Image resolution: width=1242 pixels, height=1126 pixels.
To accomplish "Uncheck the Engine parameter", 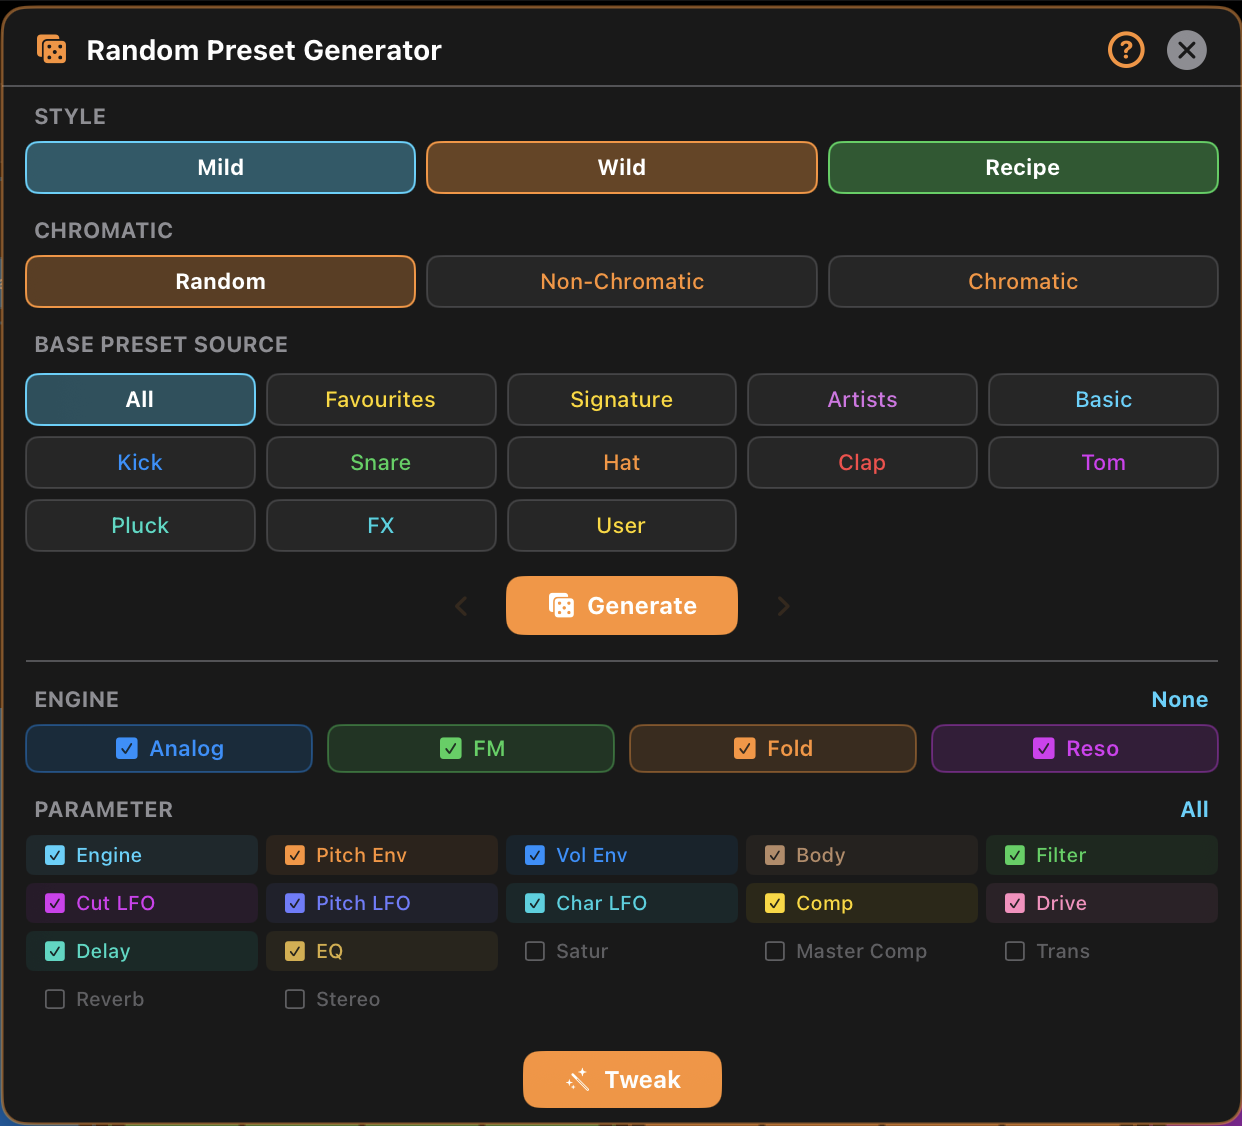I will click(55, 855).
